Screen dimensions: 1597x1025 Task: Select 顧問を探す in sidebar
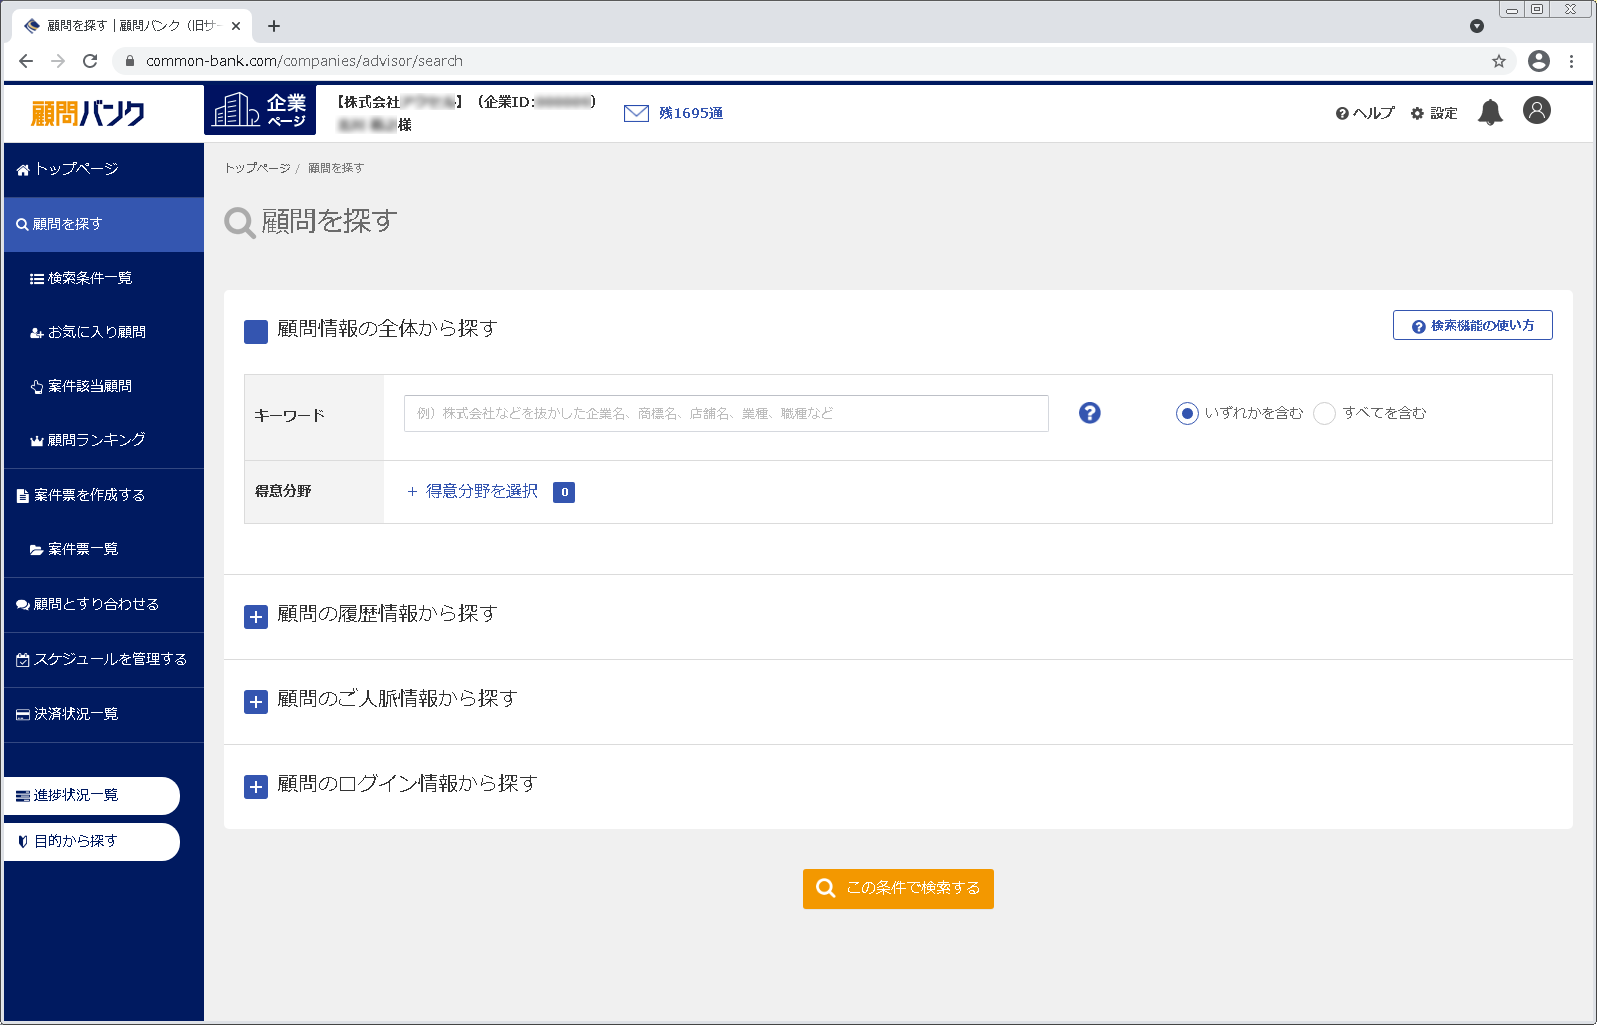(x=104, y=224)
